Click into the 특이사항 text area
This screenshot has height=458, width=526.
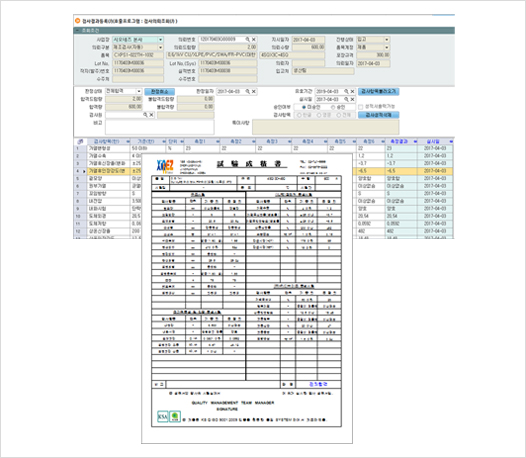click(325, 127)
